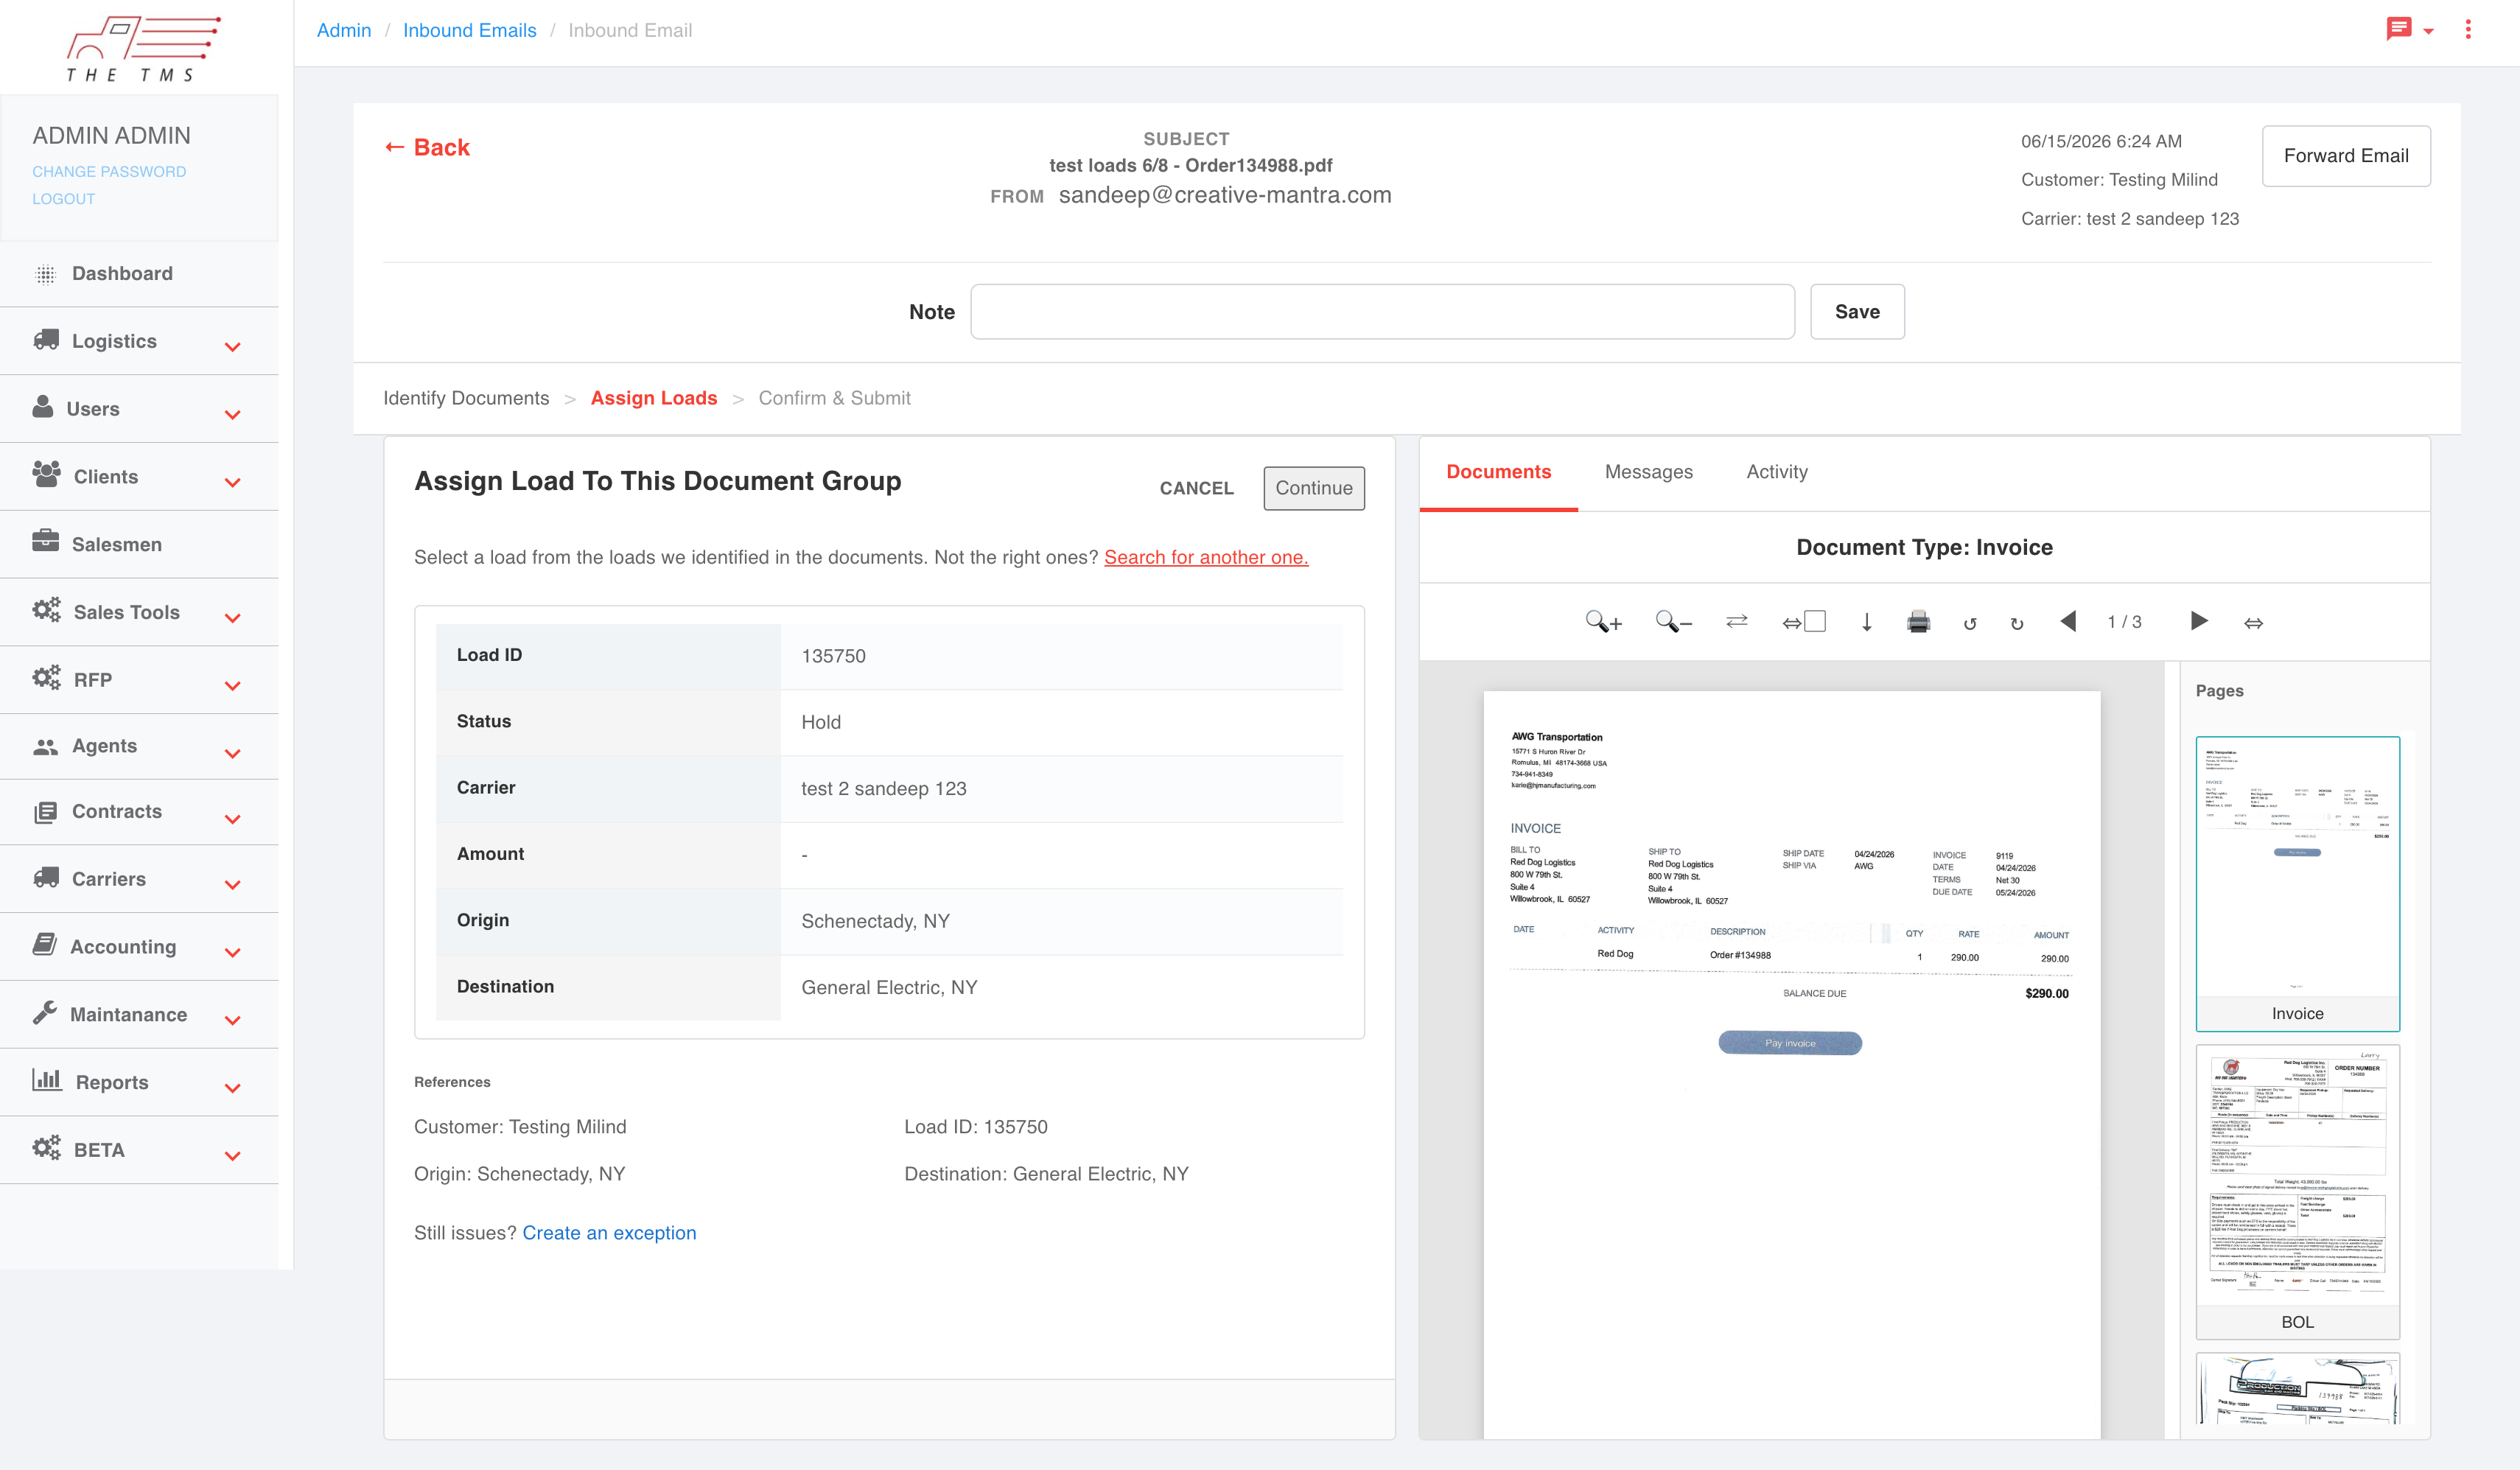Image resolution: width=2520 pixels, height=1470 pixels.
Task: Go to previous document page
Action: pyautogui.click(x=2068, y=621)
